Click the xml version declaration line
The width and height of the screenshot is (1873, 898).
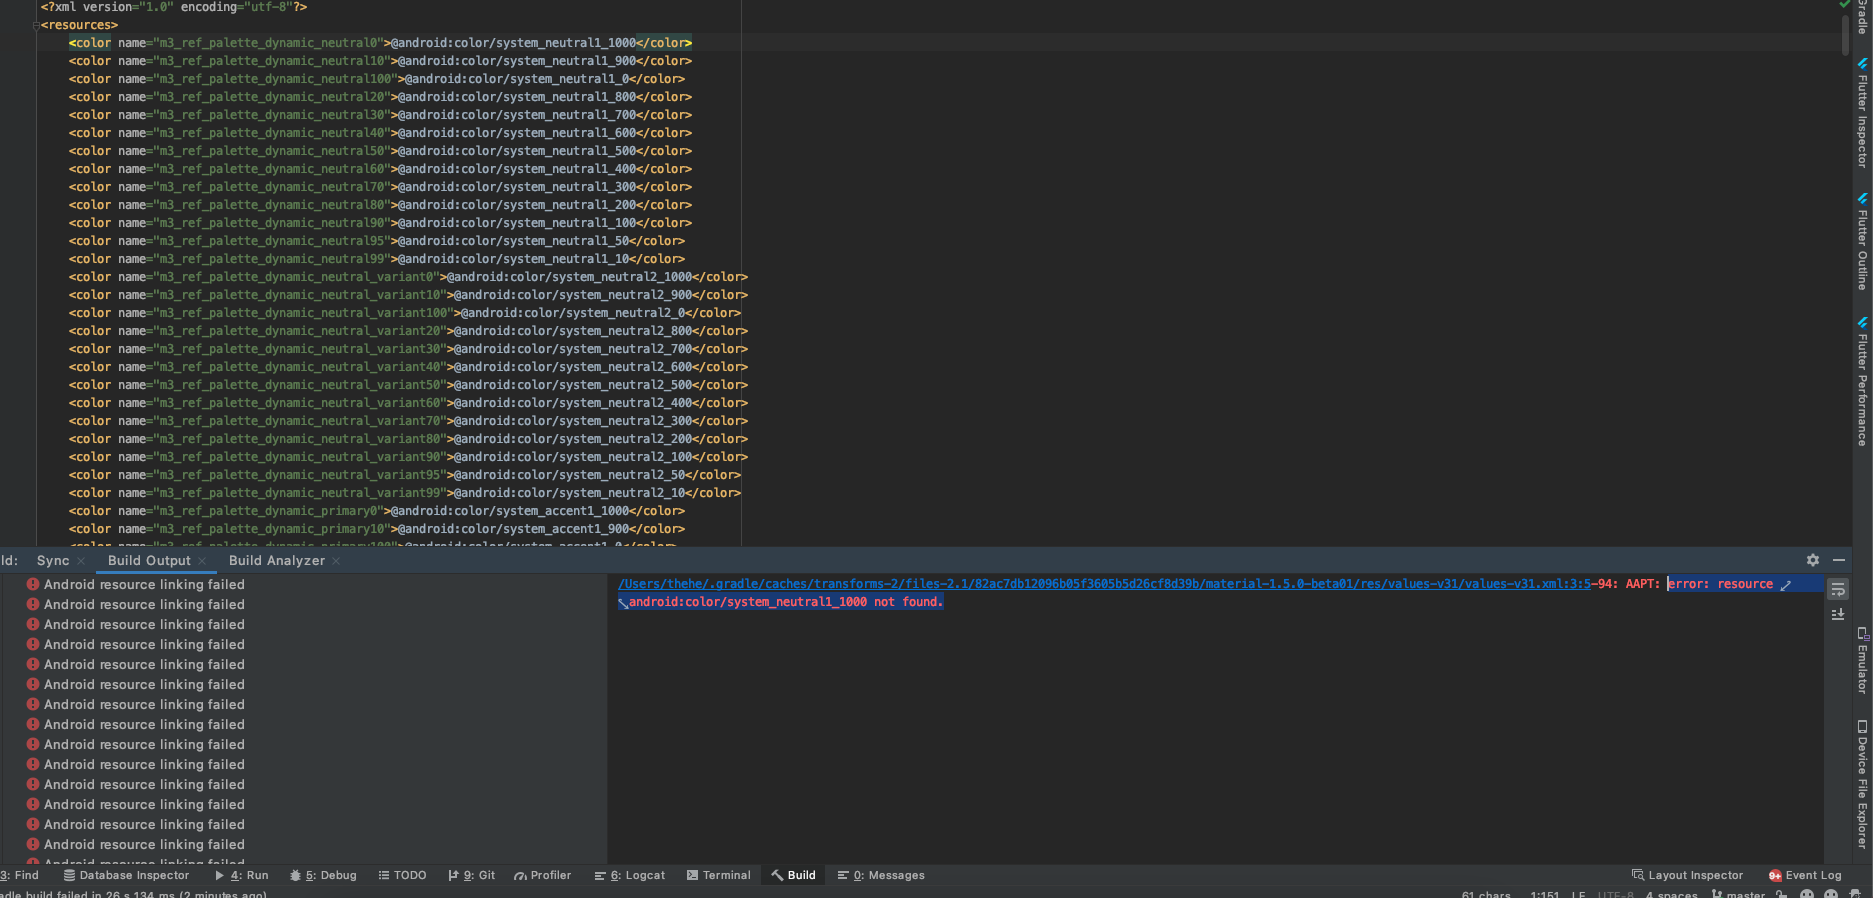coord(174,7)
